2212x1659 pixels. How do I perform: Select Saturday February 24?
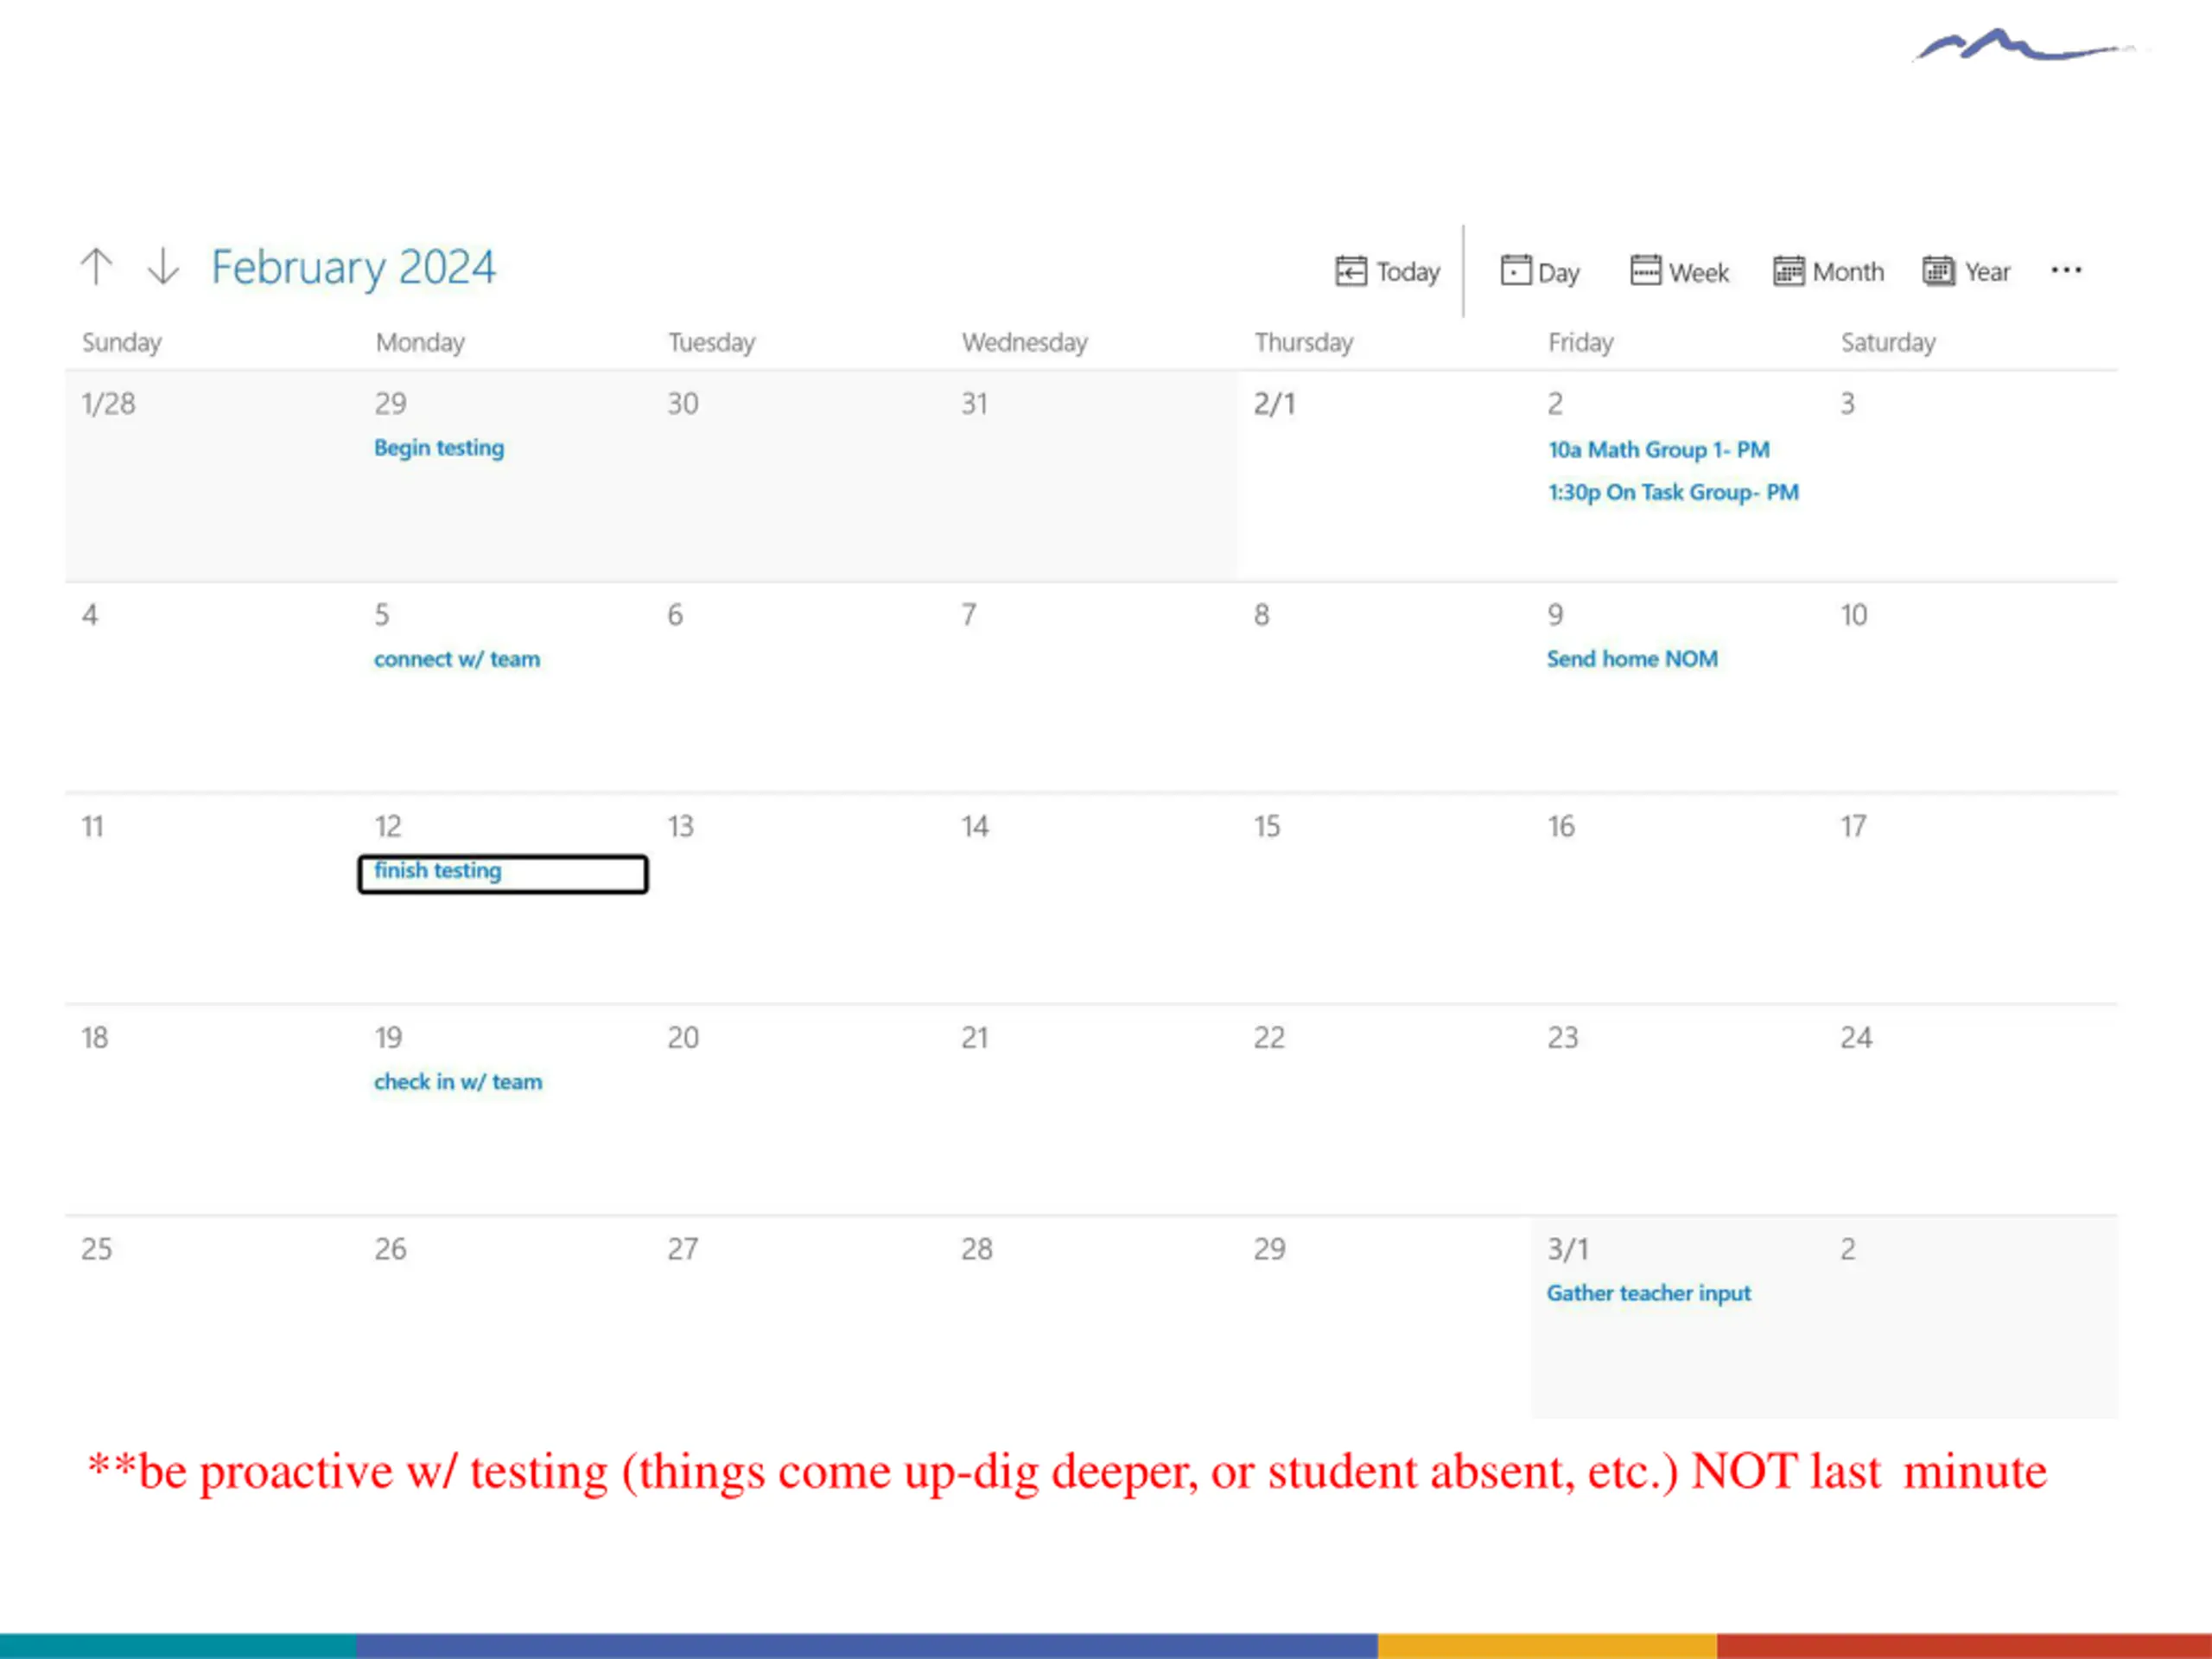pyautogui.click(x=1856, y=1038)
